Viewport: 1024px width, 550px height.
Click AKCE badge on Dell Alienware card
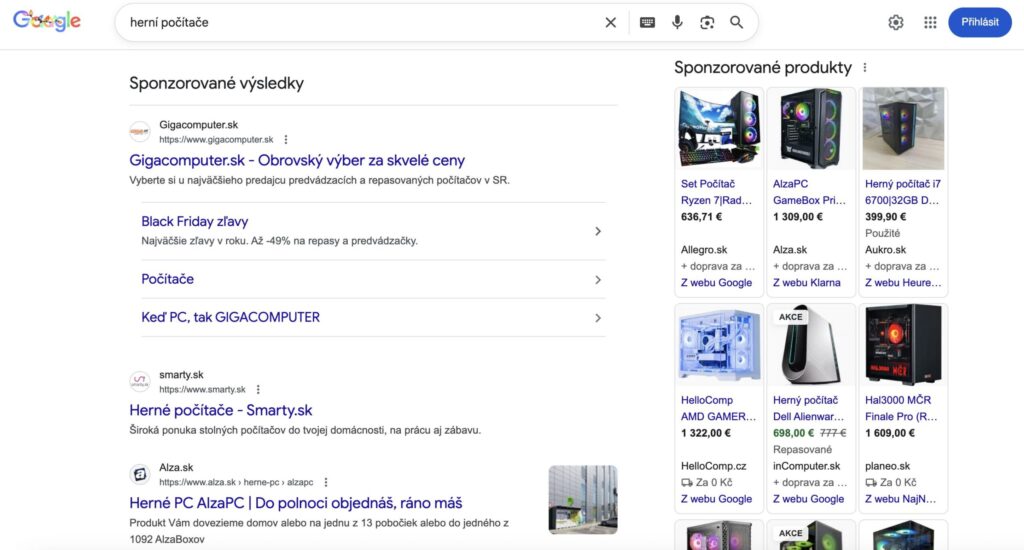coord(790,317)
